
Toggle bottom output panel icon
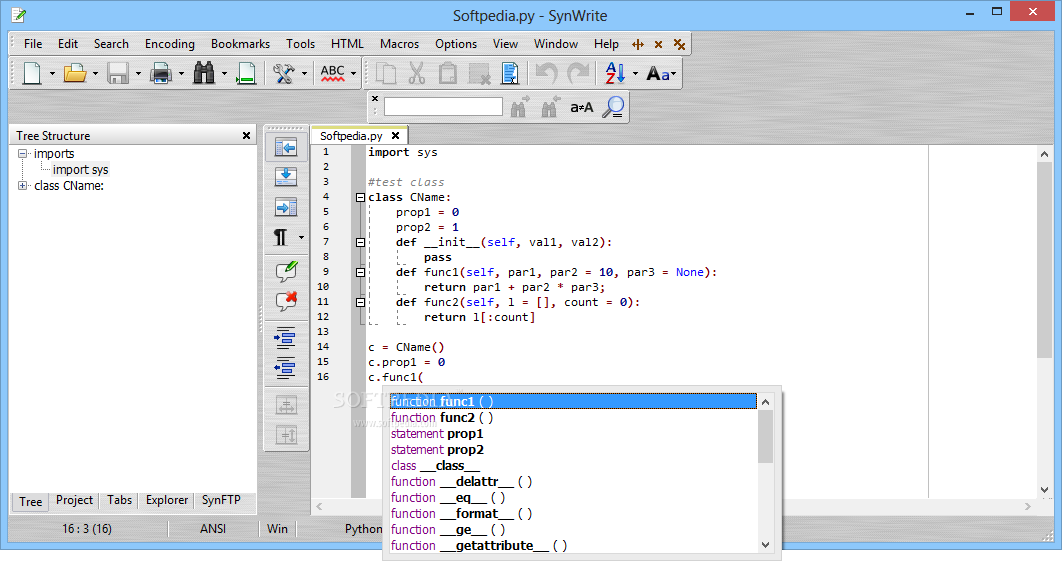click(x=286, y=177)
